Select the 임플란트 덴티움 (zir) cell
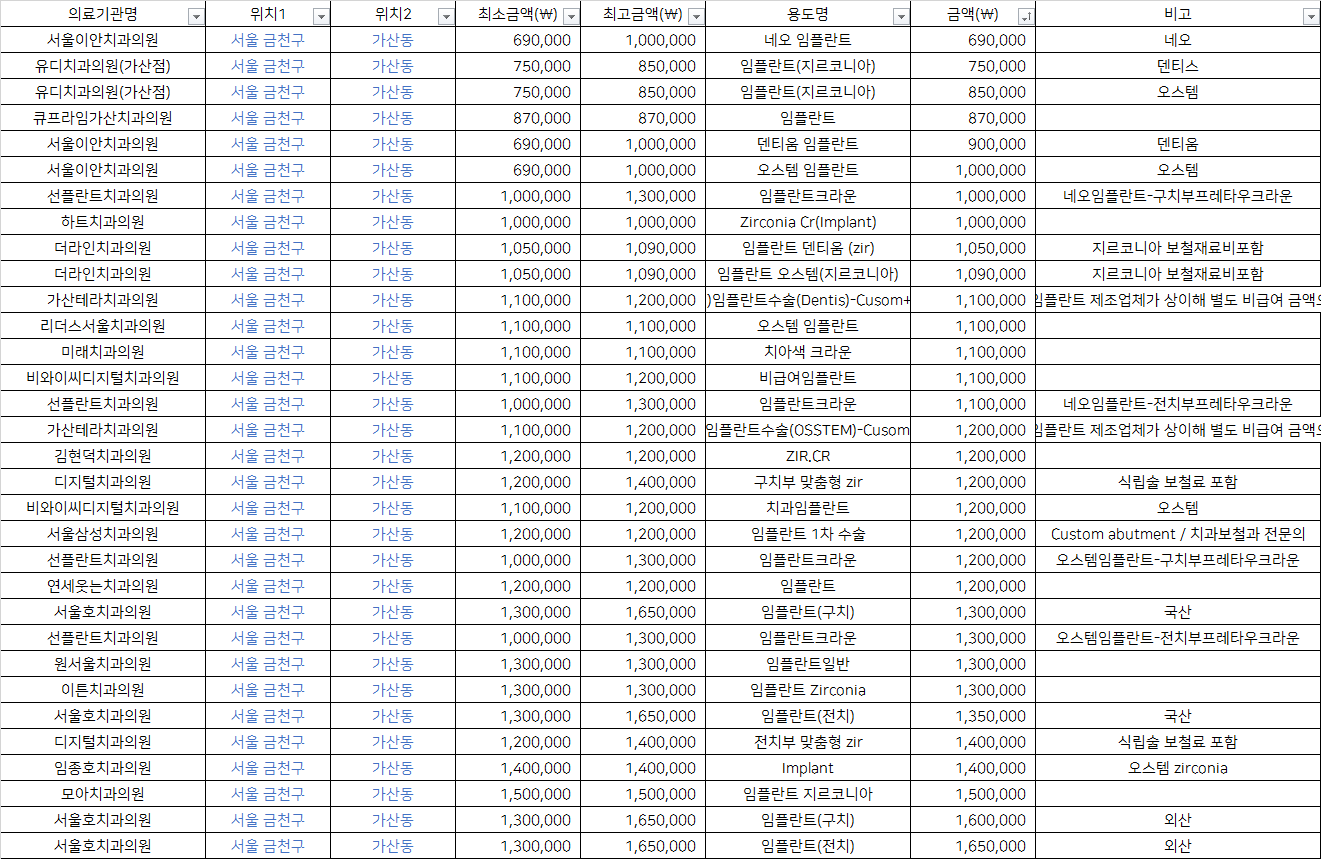The height and width of the screenshot is (859, 1321). click(808, 248)
